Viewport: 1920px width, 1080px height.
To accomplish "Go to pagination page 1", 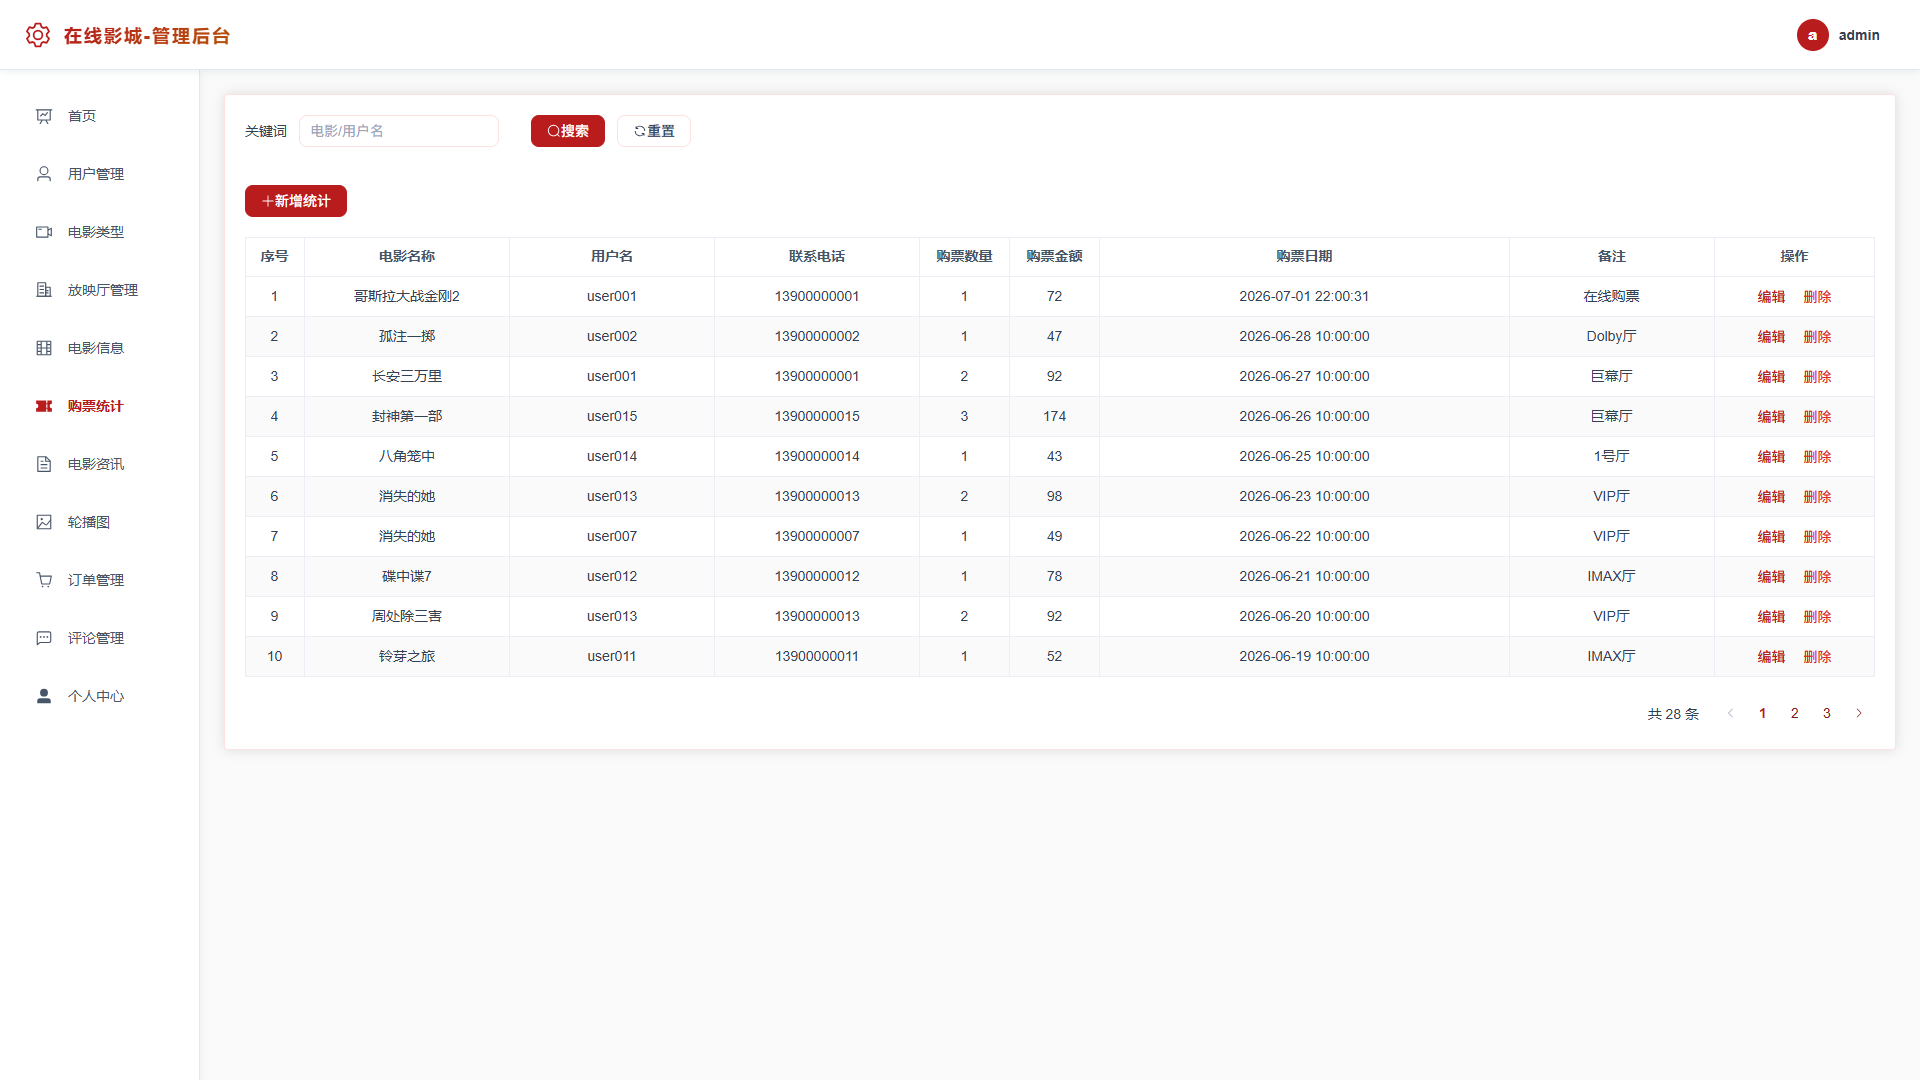I will [x=1762, y=713].
